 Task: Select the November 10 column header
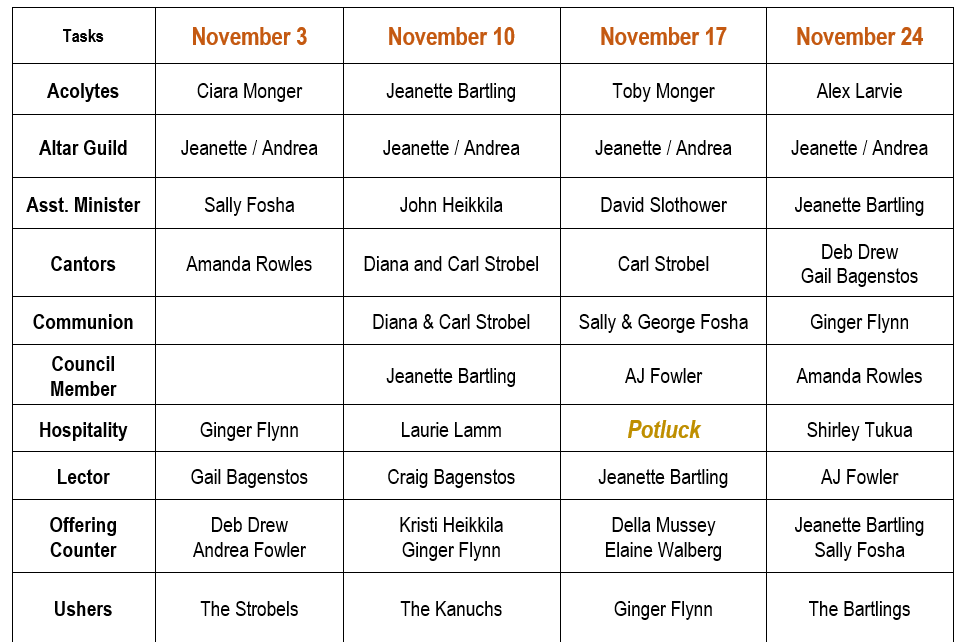pyautogui.click(x=451, y=36)
